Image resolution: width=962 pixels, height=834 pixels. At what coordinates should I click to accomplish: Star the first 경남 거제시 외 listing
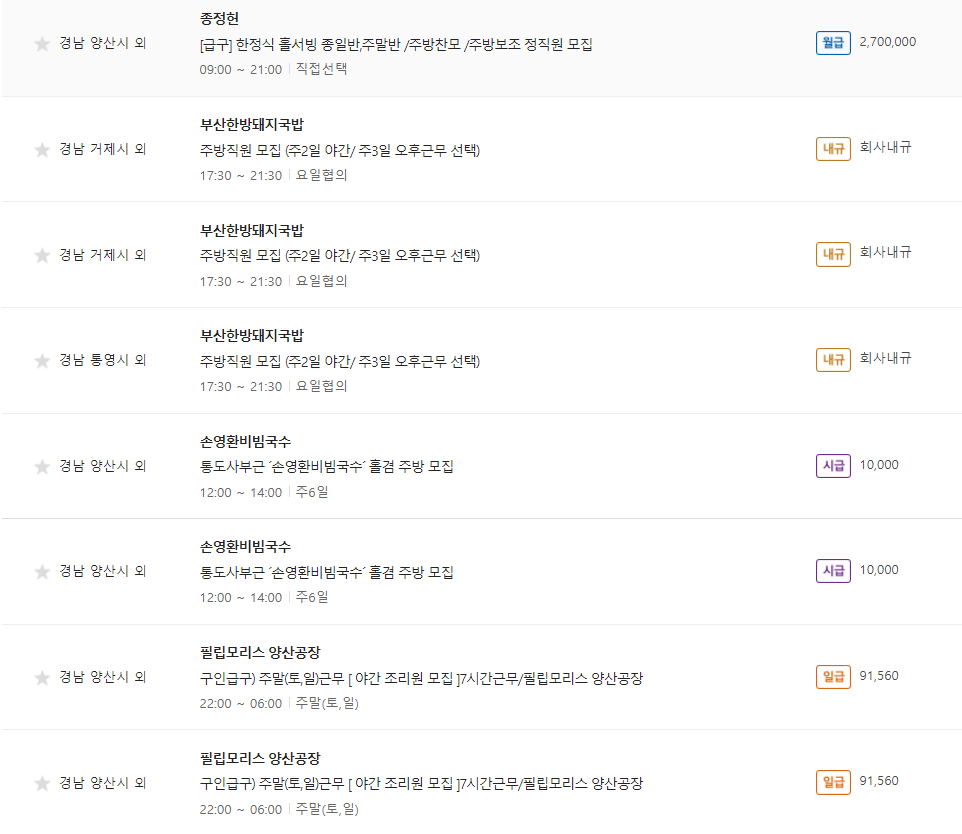tap(42, 150)
